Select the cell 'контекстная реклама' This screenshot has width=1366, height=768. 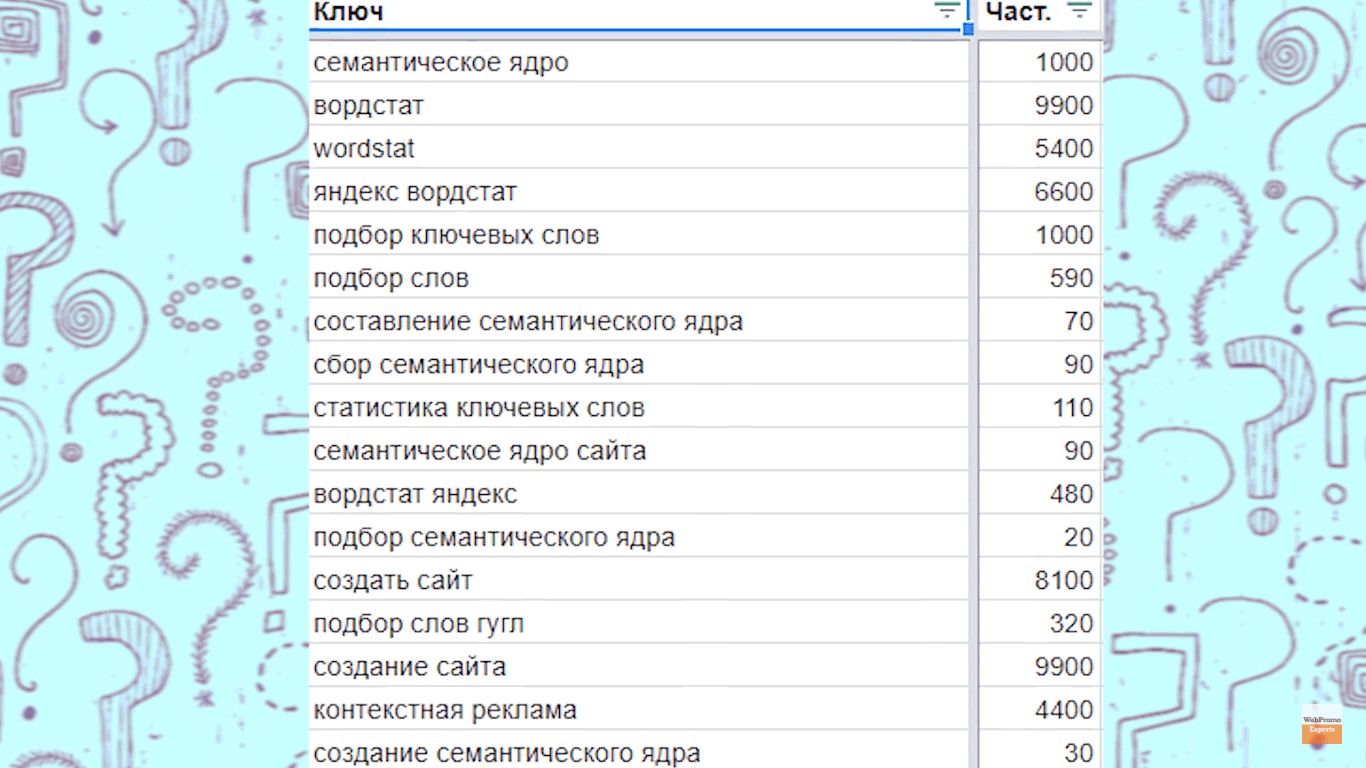(x=639, y=710)
